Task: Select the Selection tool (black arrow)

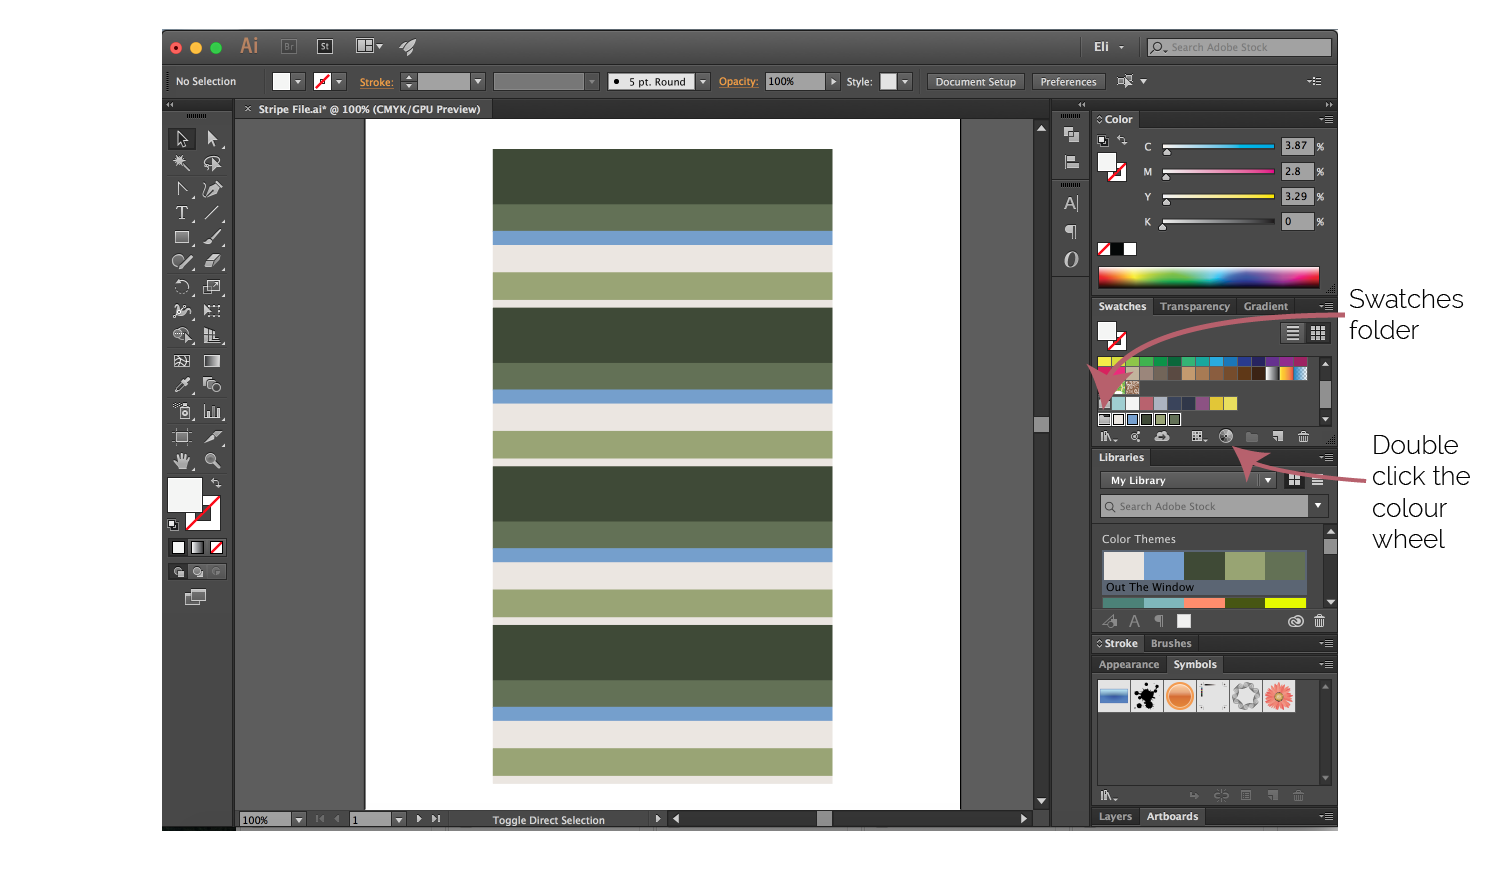Action: pos(182,139)
